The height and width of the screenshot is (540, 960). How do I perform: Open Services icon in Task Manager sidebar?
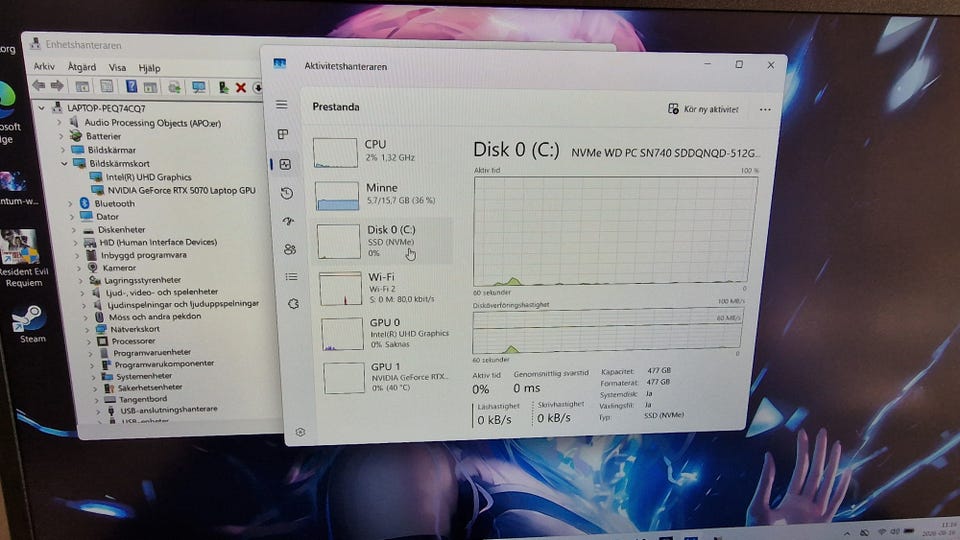coord(293,304)
